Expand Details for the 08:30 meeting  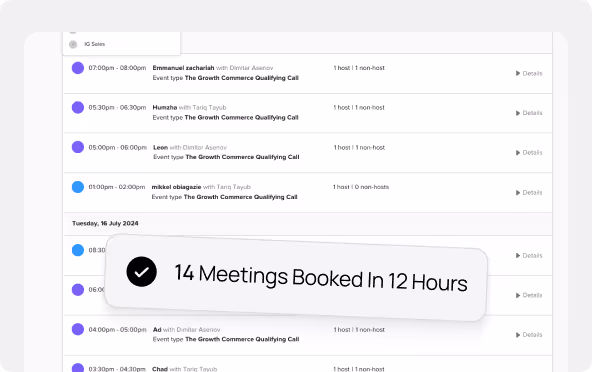click(x=529, y=256)
